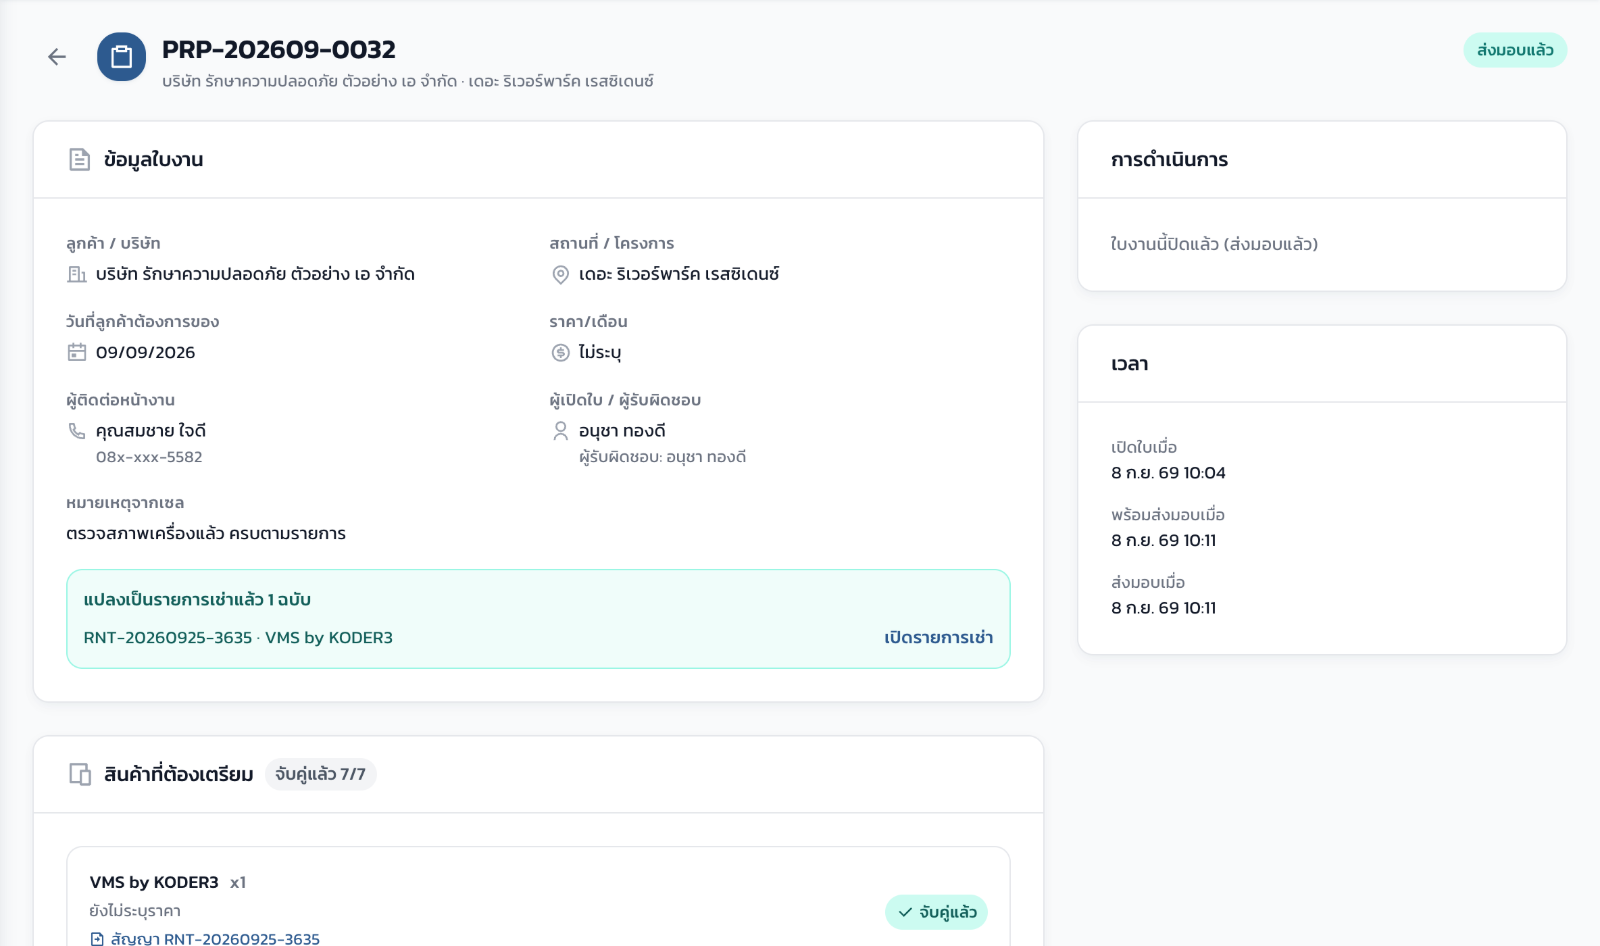
Task: Click the จับคู่แล้ว 7/7 counter badge
Action: 321,774
